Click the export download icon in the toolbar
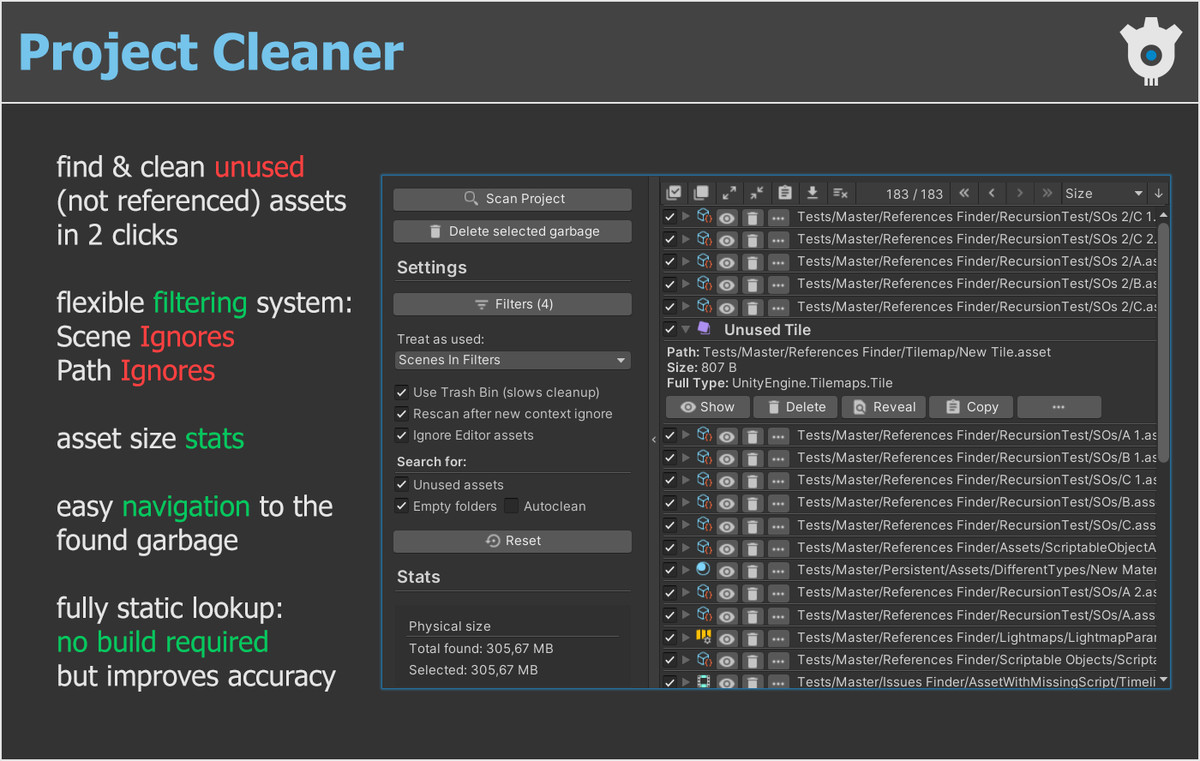The image size is (1200, 761). [812, 192]
